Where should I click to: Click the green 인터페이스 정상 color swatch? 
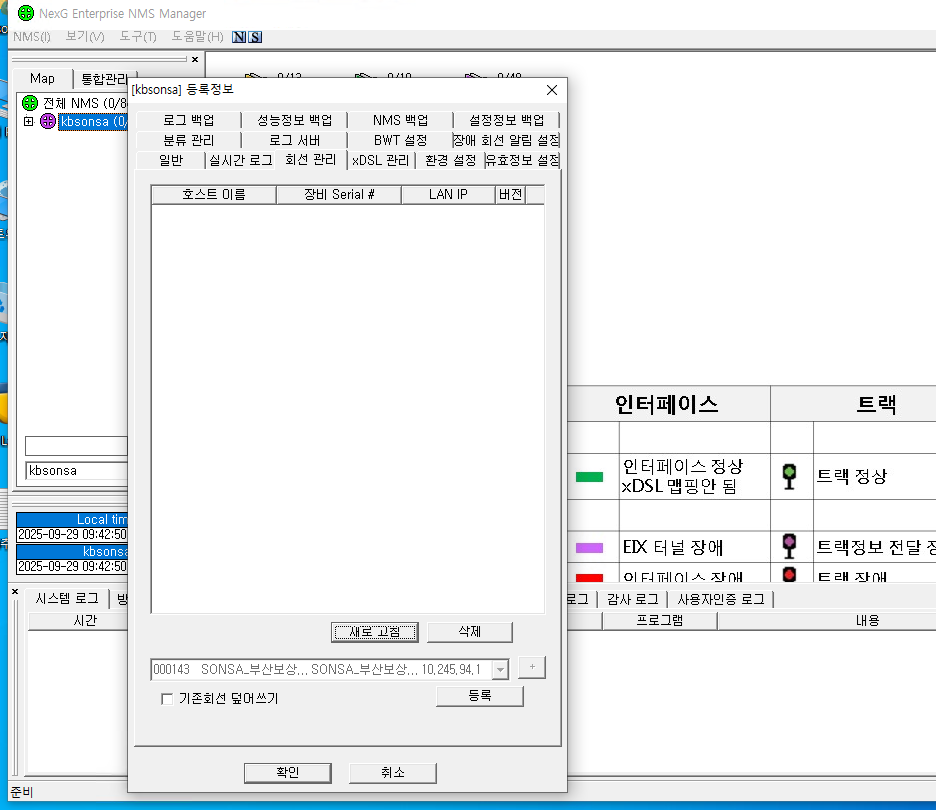(589, 477)
